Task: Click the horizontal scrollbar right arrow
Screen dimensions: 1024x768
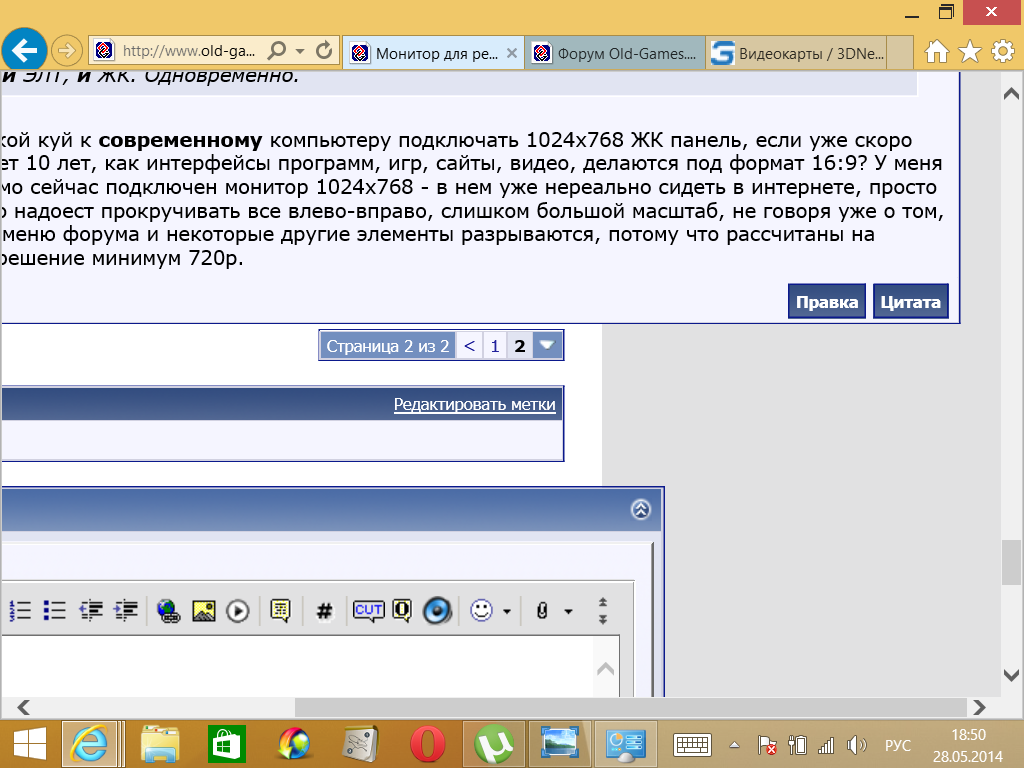Action: pos(979,707)
